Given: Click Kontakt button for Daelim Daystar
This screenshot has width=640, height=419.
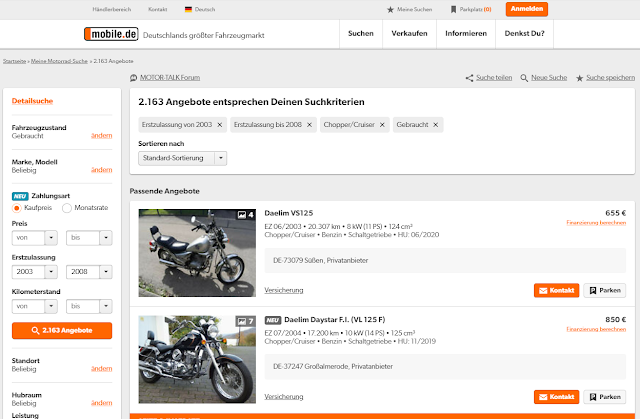Looking at the screenshot, I should (556, 397).
